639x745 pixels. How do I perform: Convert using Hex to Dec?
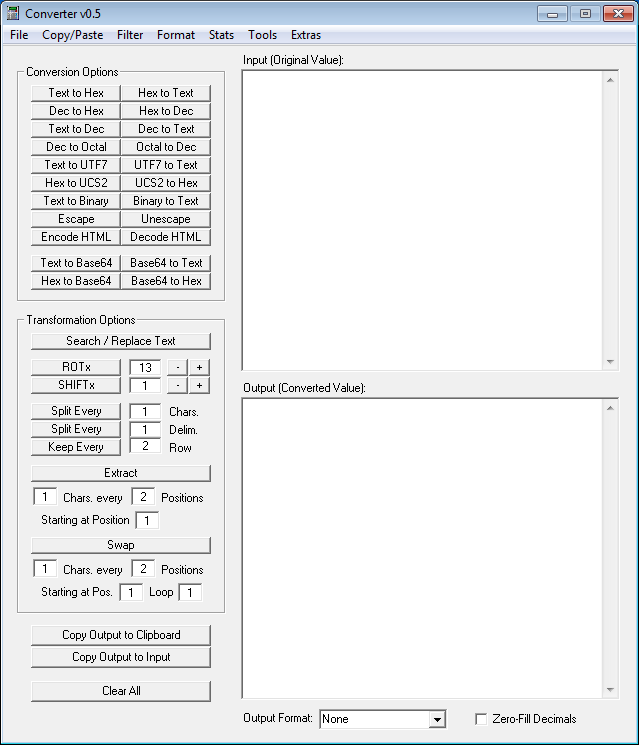pos(166,111)
